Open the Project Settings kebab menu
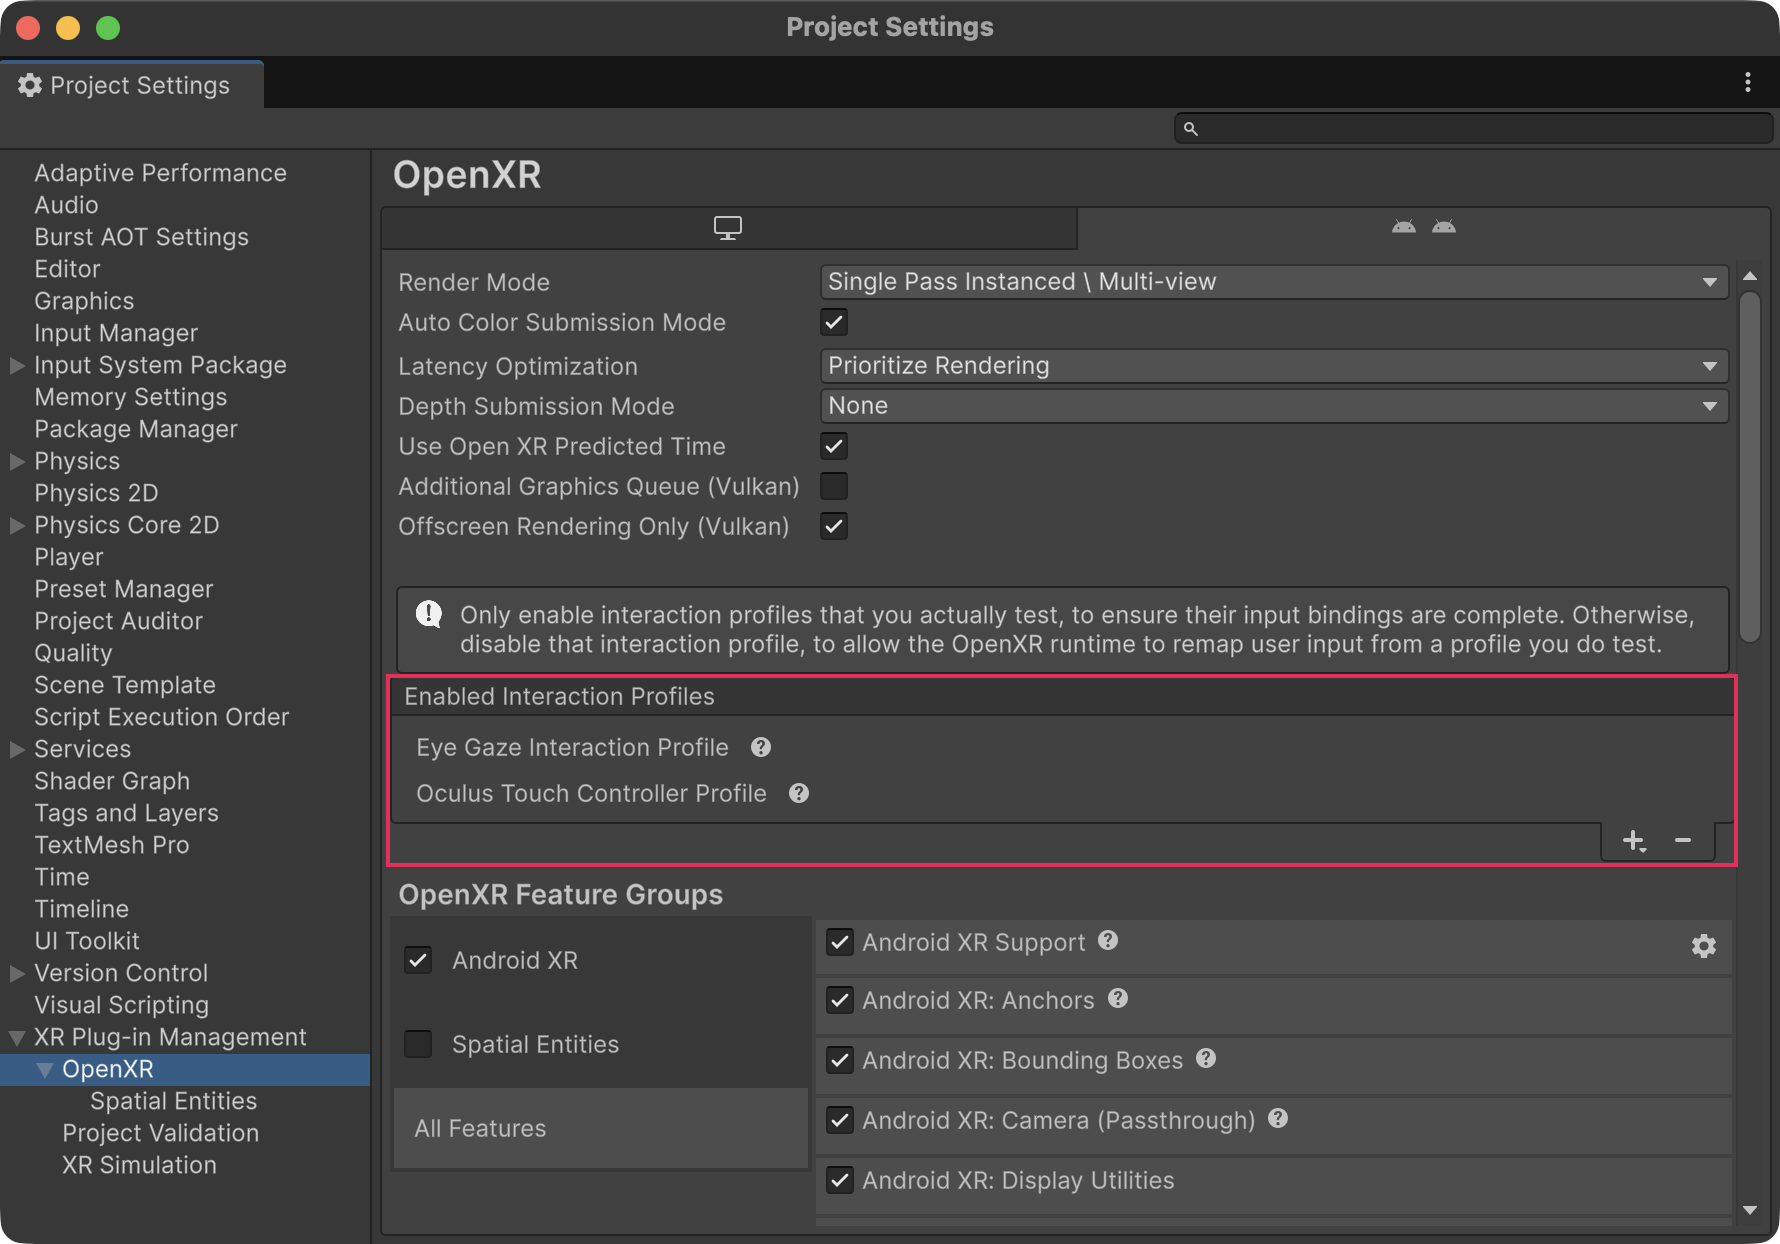 (x=1747, y=83)
